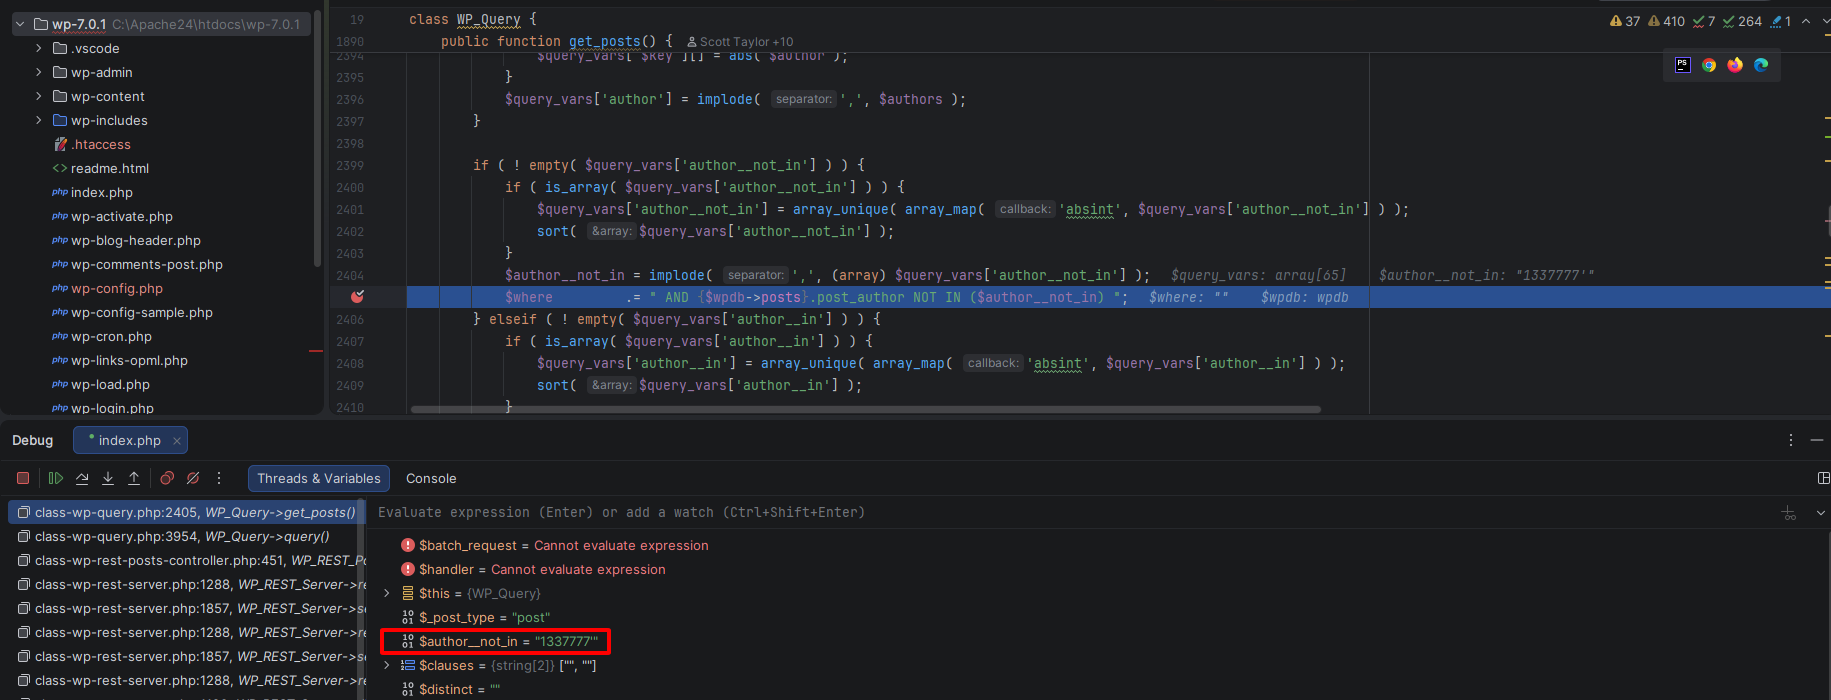Open file preview in Chrome browser
The height and width of the screenshot is (700, 1831).
pos(1709,65)
